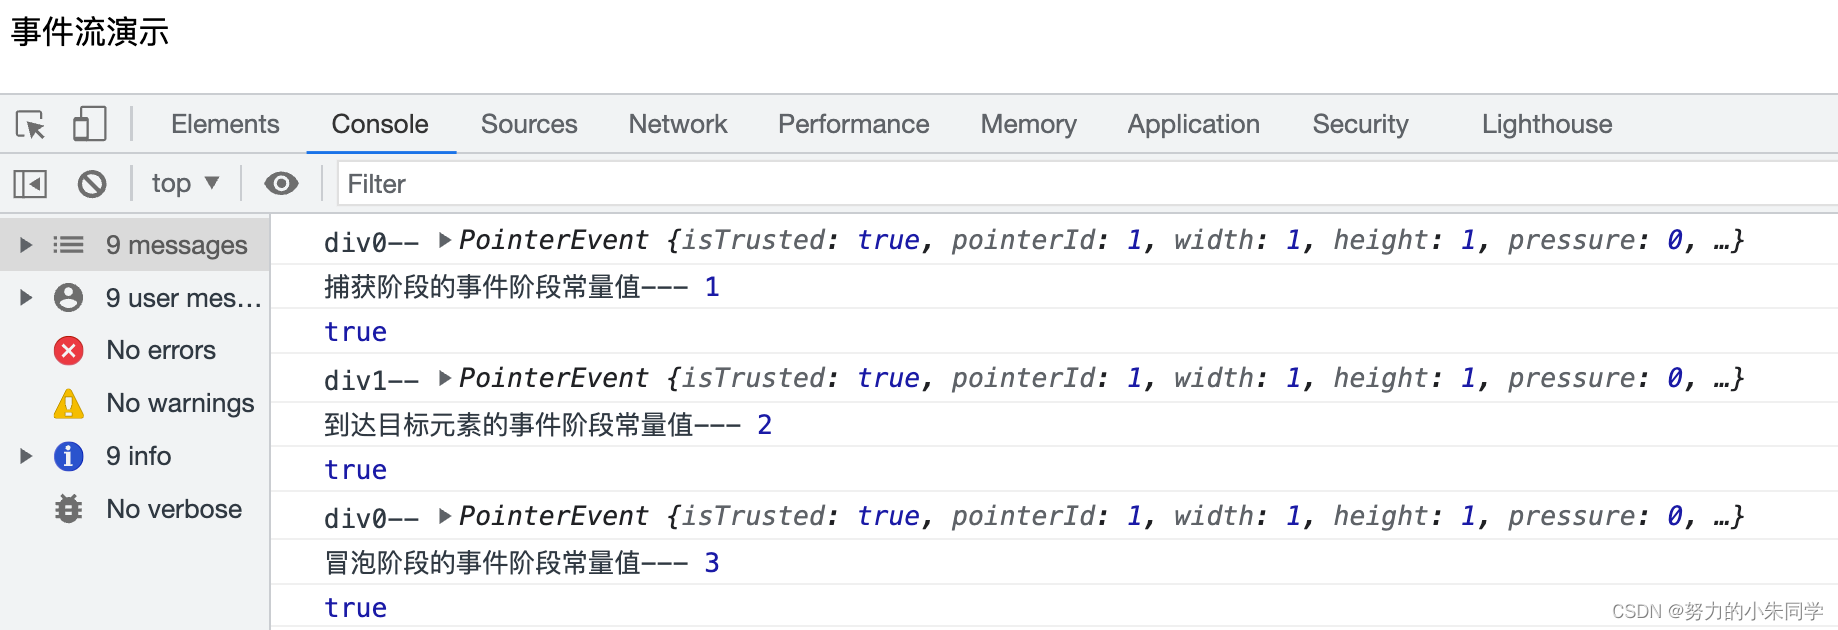Expand the div1 PointerEvent object
This screenshot has height=630, width=1838.
(445, 378)
